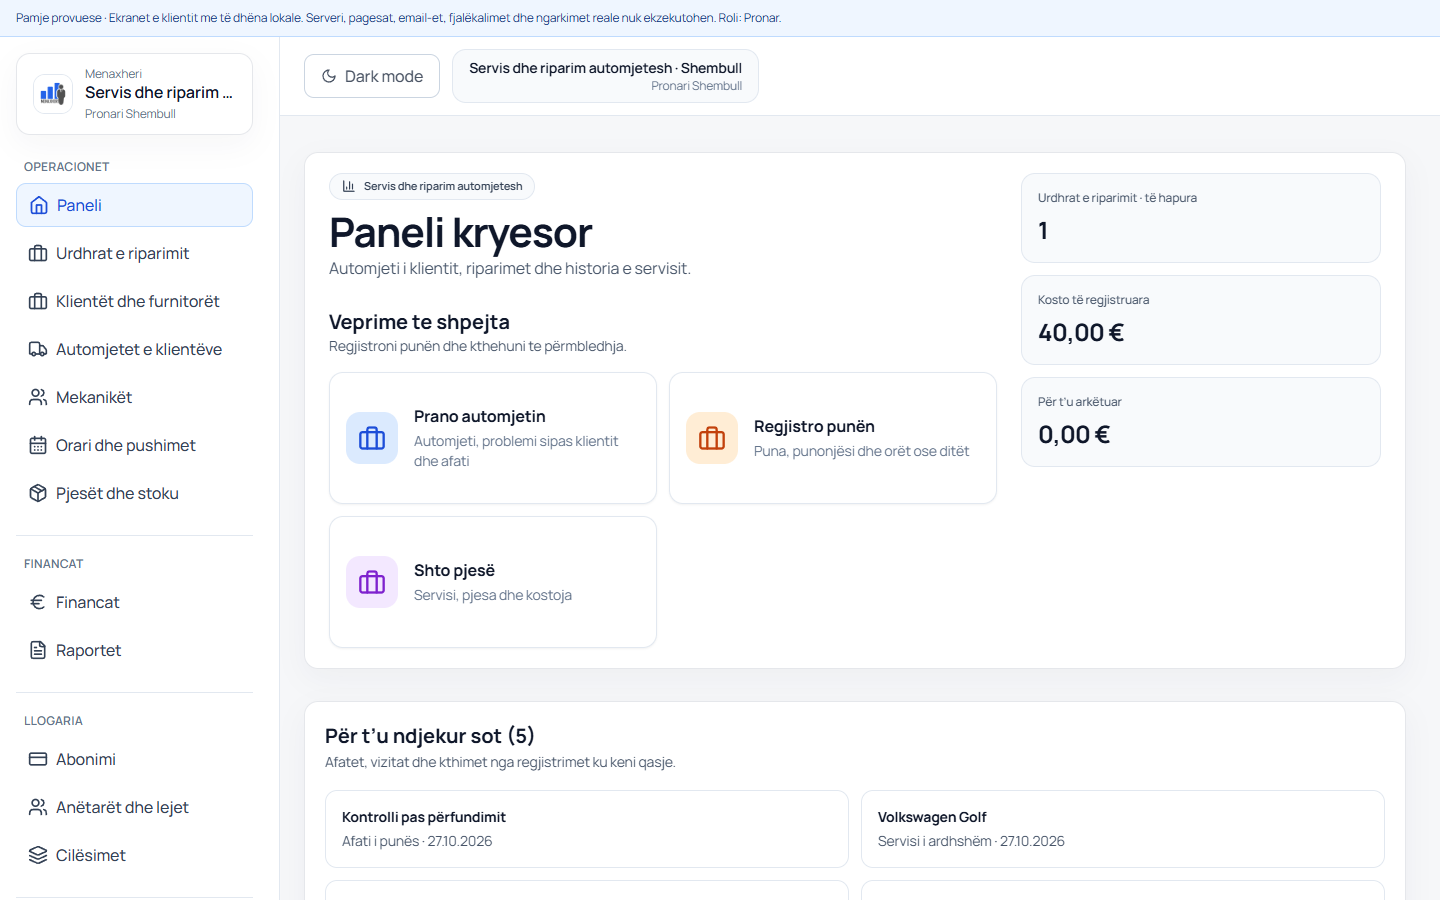This screenshot has height=900, width=1440.
Task: Open the Paneli menu item
Action: 134,205
